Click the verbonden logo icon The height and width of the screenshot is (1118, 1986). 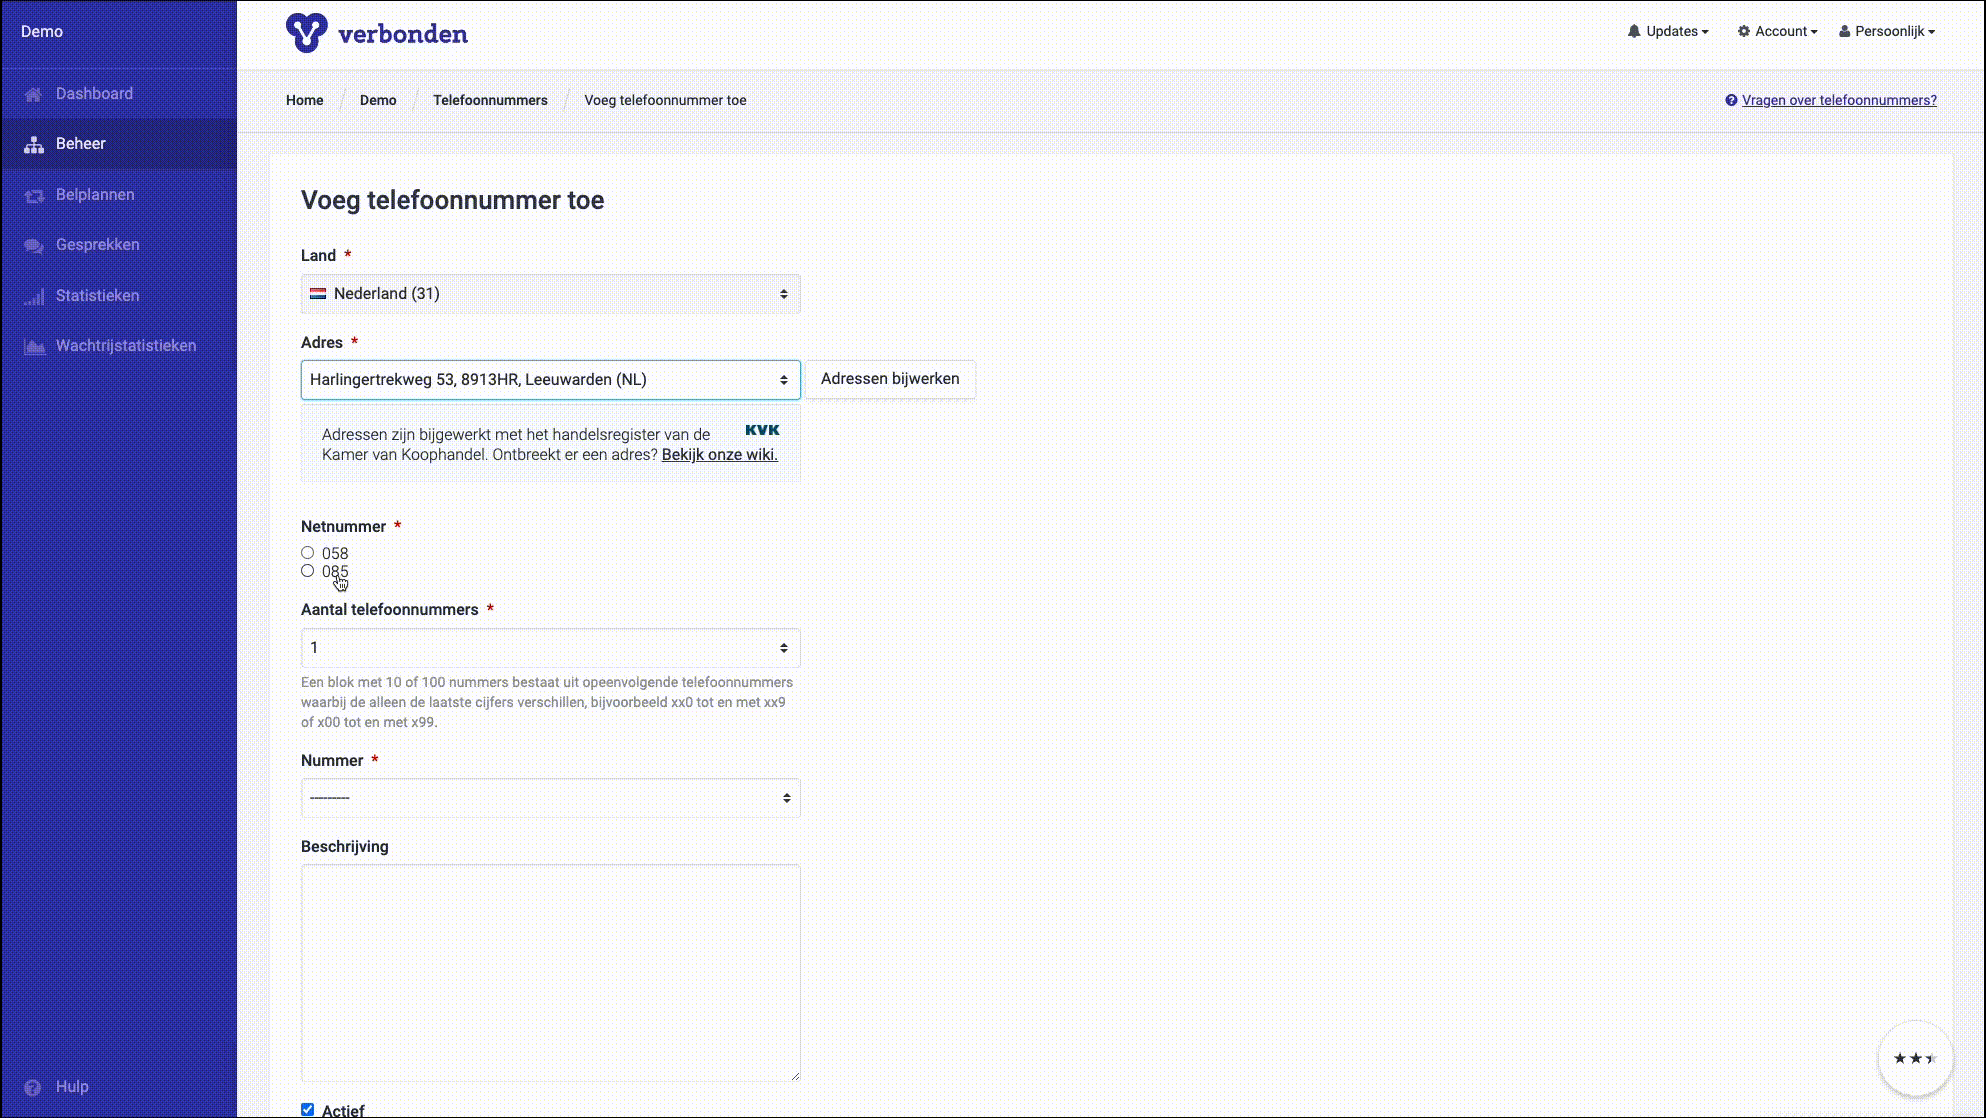[306, 32]
